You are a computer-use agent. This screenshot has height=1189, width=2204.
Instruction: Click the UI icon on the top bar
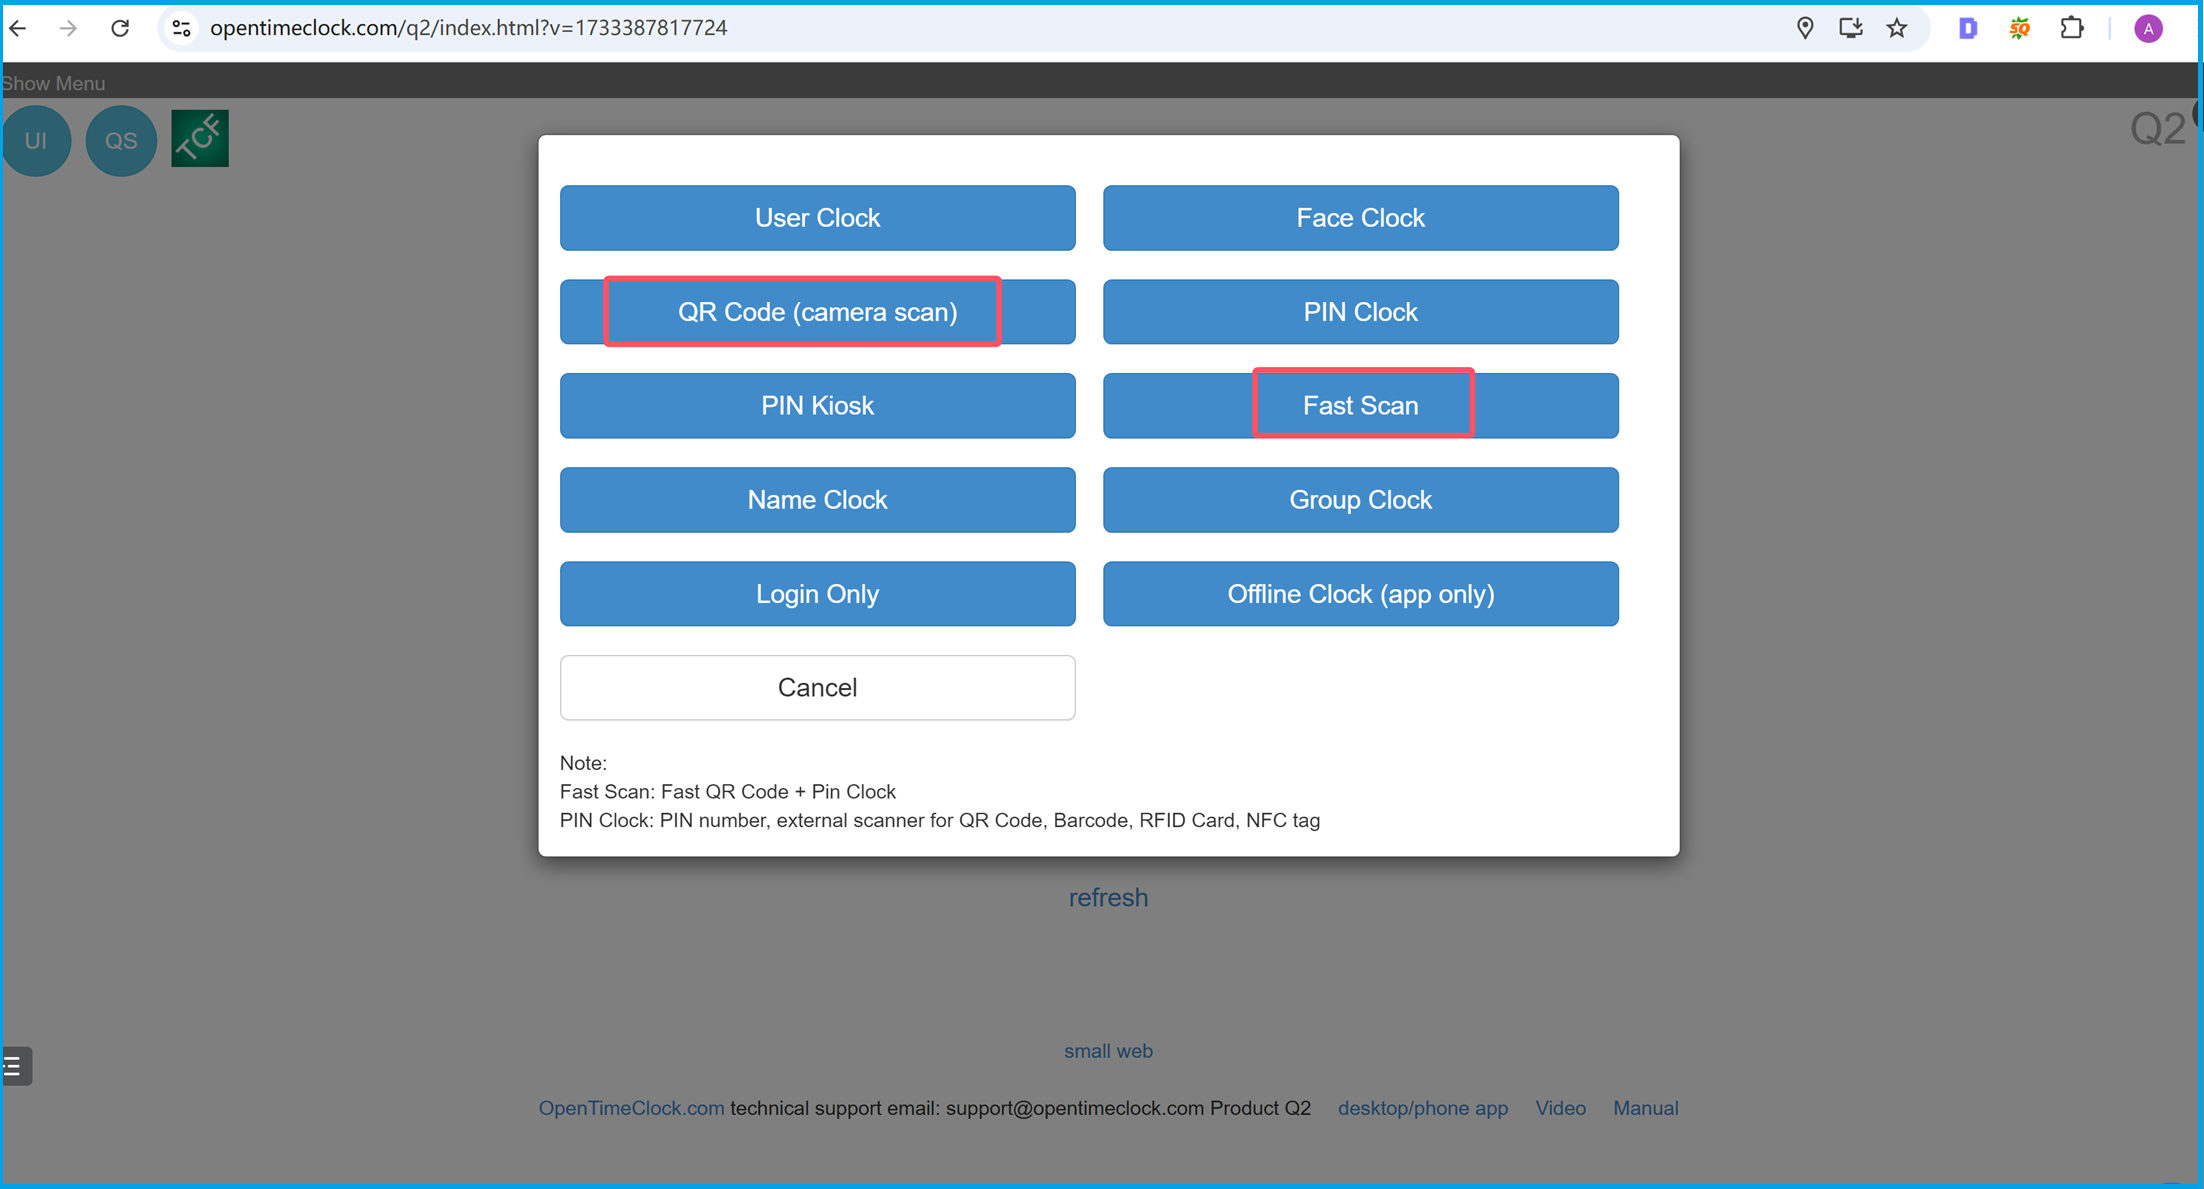point(37,139)
